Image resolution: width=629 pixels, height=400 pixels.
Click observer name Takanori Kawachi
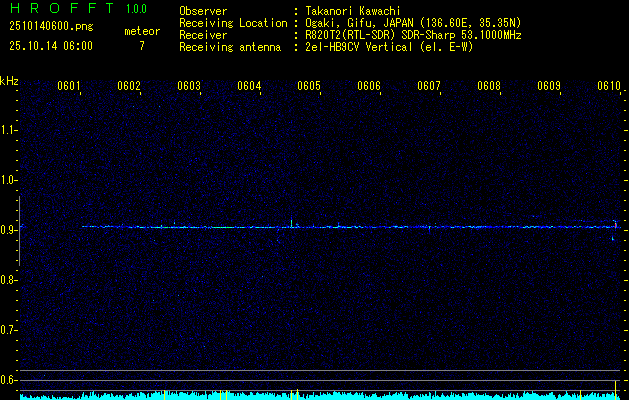[353, 11]
